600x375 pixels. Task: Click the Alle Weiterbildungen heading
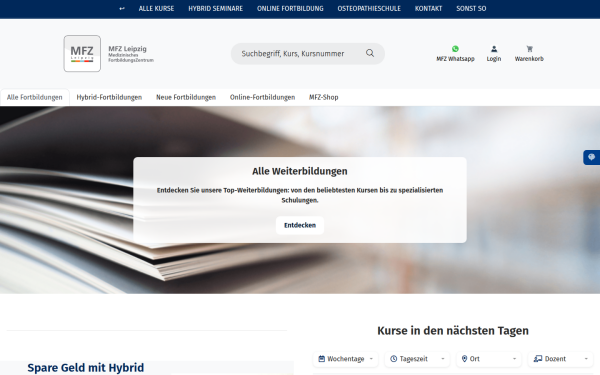coord(300,171)
